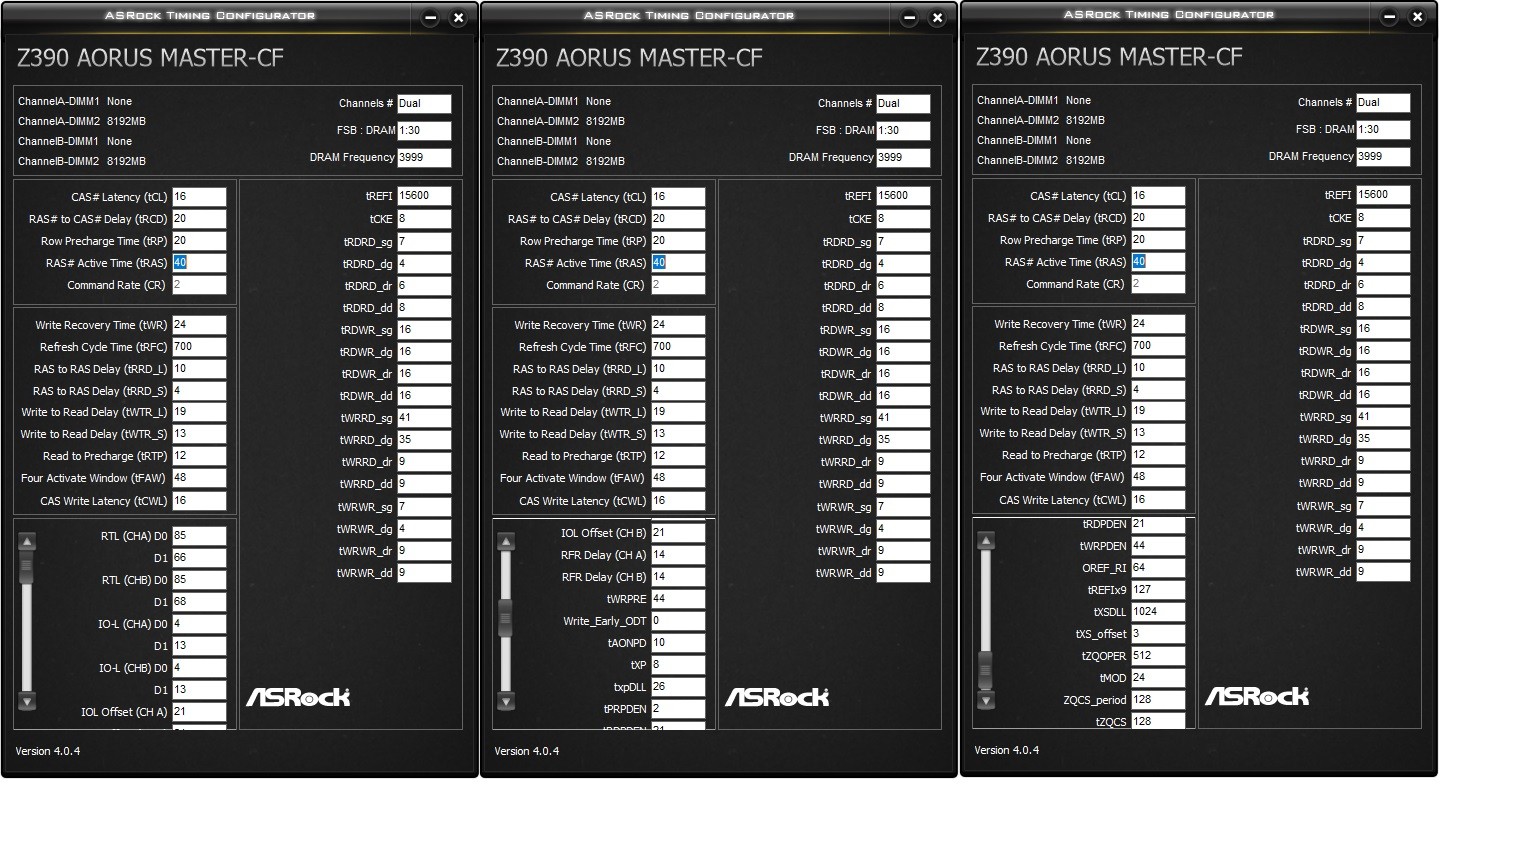Click tWRPDEN field in right window
The width and height of the screenshot is (1536, 864).
(x=1158, y=546)
